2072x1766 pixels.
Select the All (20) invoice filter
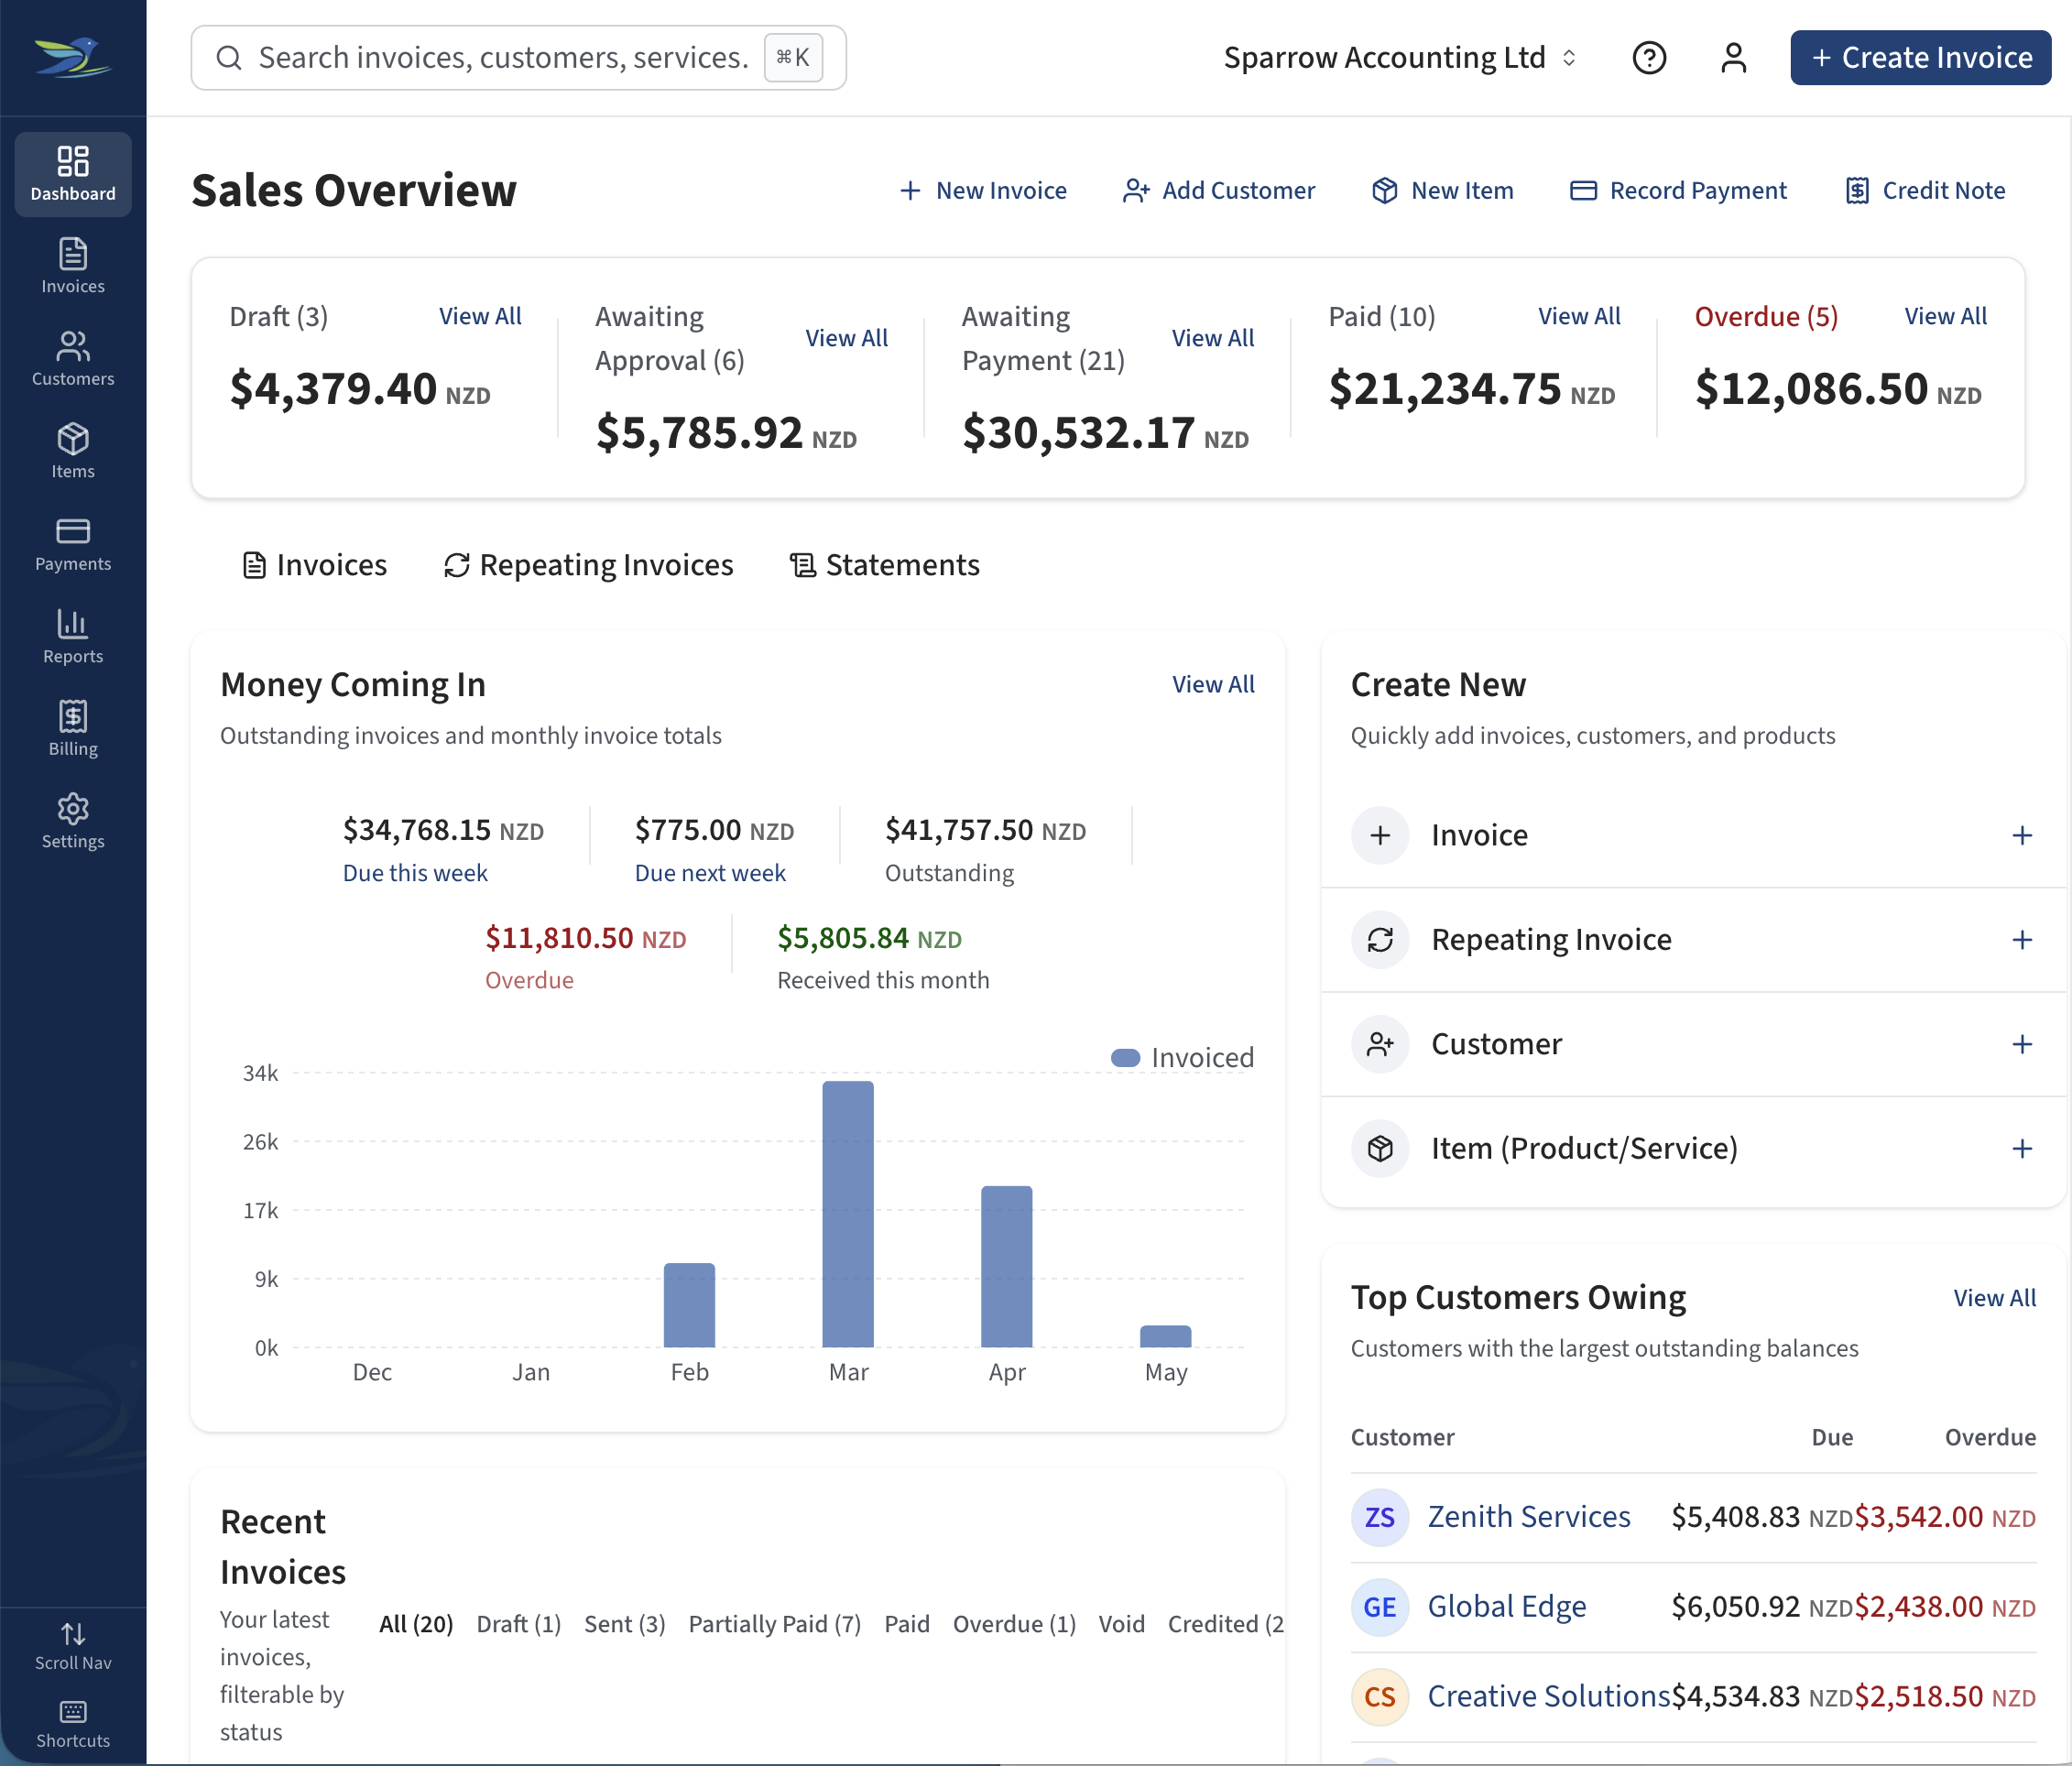pyautogui.click(x=416, y=1624)
